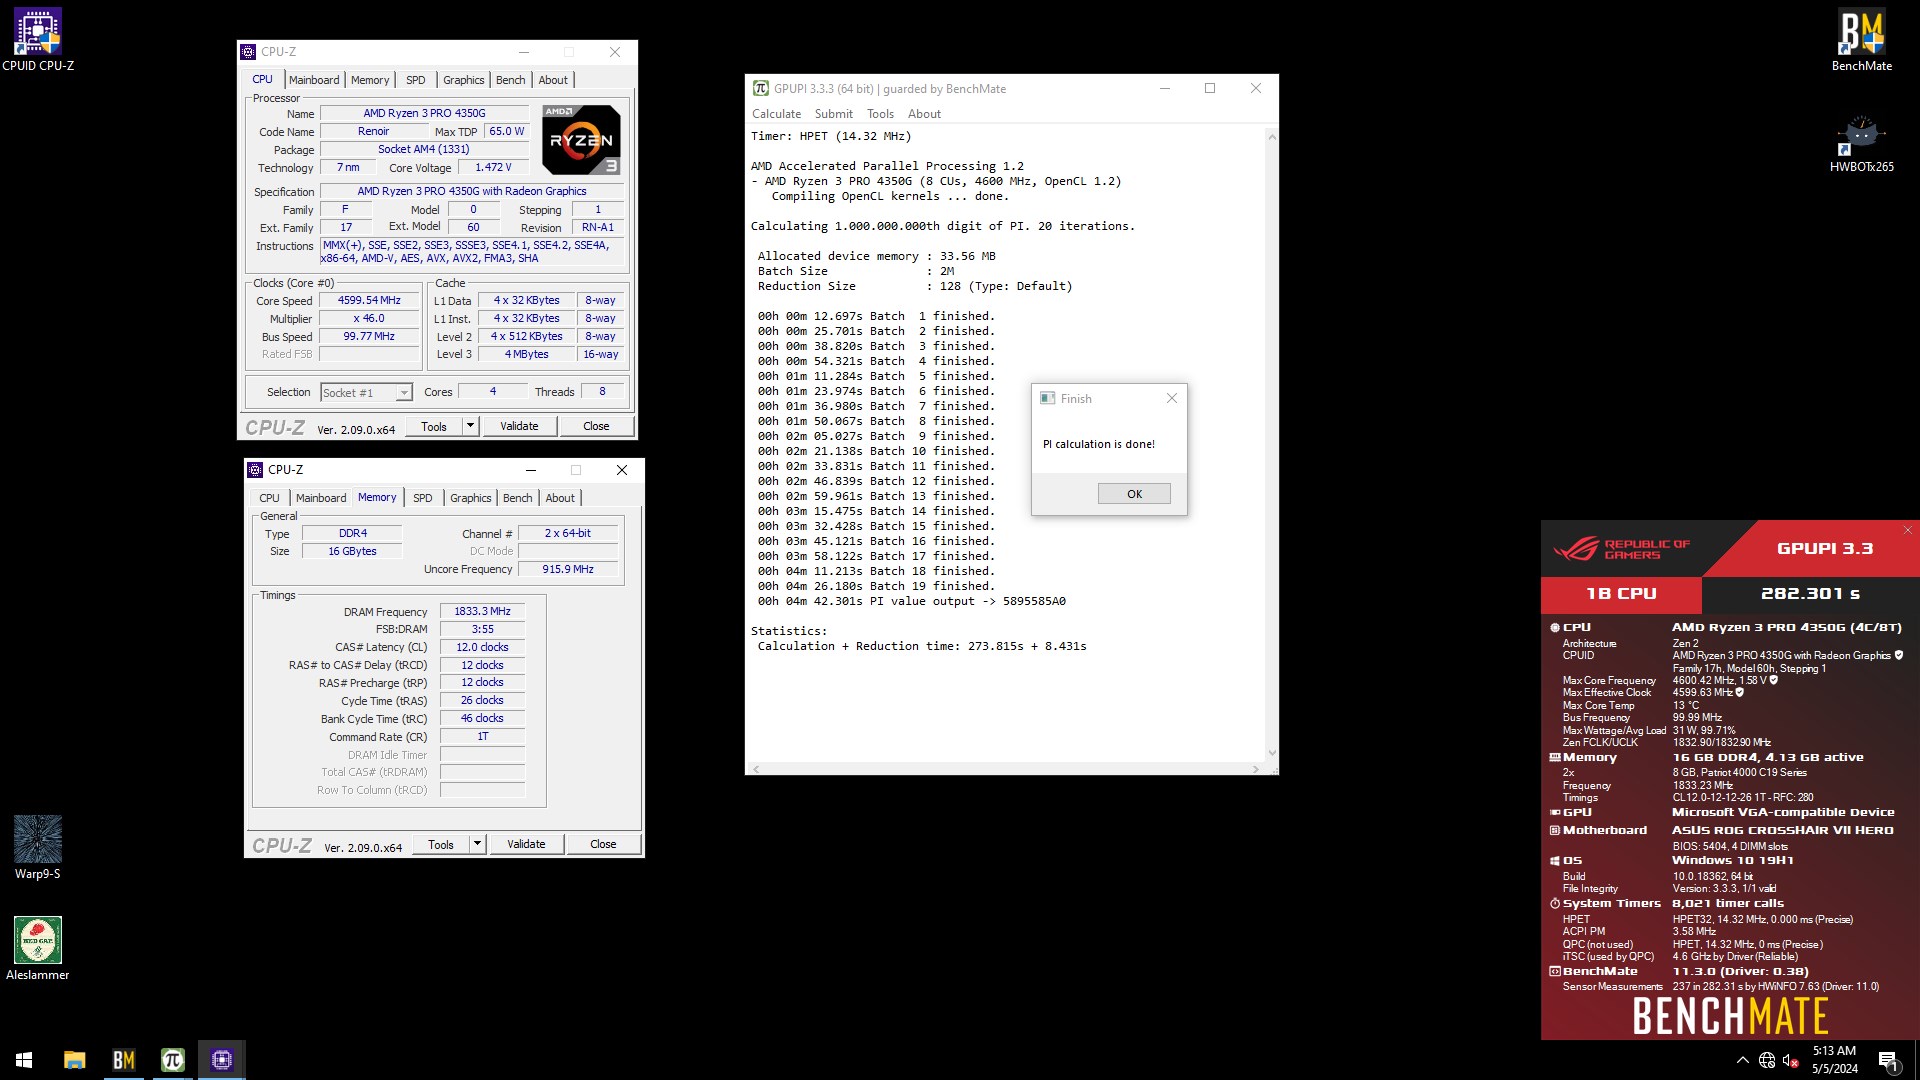Select the Bench tab in lower CPU-Z
This screenshot has width=1920, height=1080.
coord(517,498)
